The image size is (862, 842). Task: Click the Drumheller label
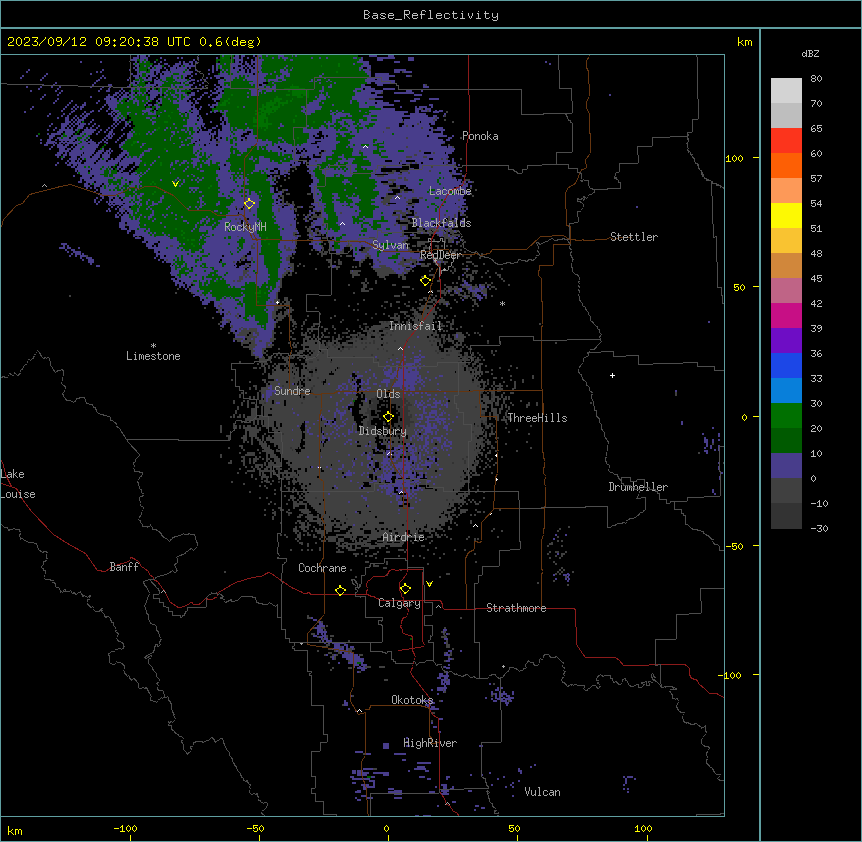(638, 487)
